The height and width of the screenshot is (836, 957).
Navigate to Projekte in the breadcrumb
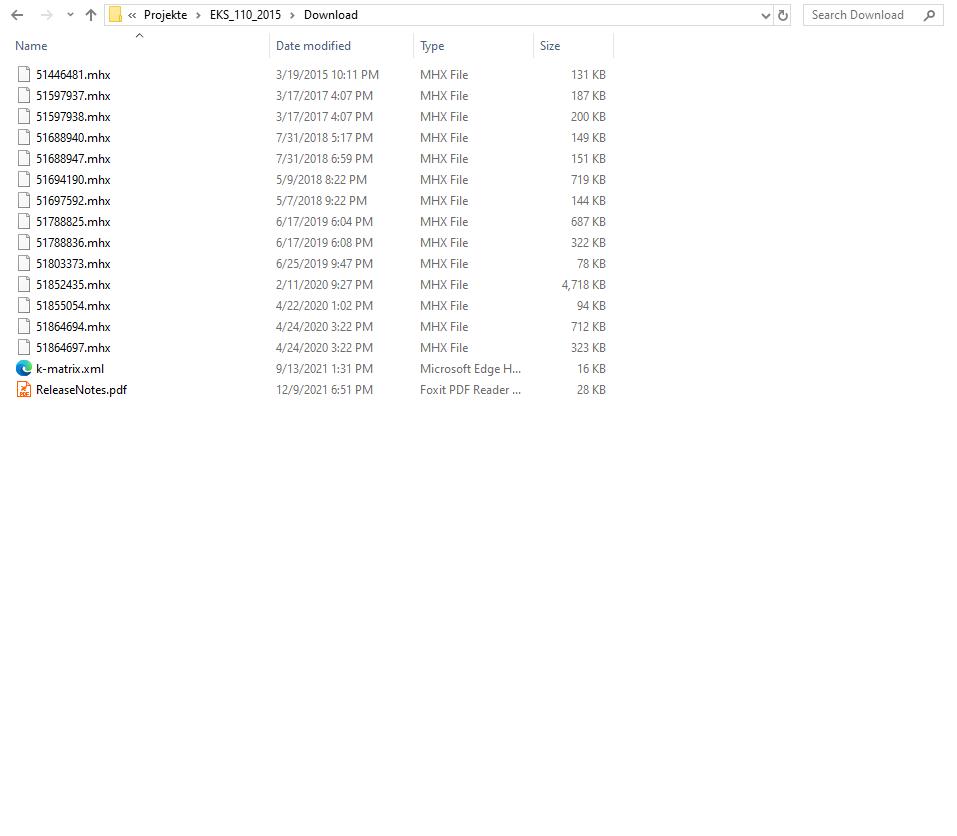click(165, 15)
